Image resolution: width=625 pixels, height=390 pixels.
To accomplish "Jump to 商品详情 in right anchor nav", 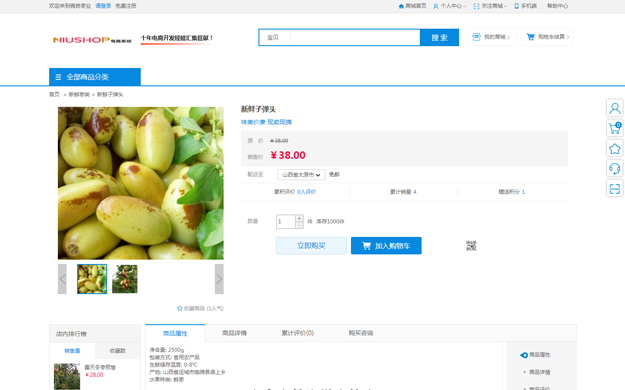I will coord(540,372).
